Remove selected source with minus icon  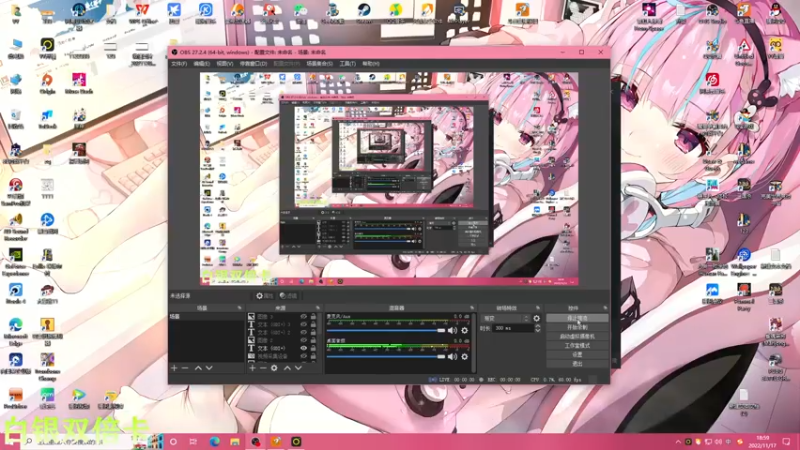click(263, 368)
